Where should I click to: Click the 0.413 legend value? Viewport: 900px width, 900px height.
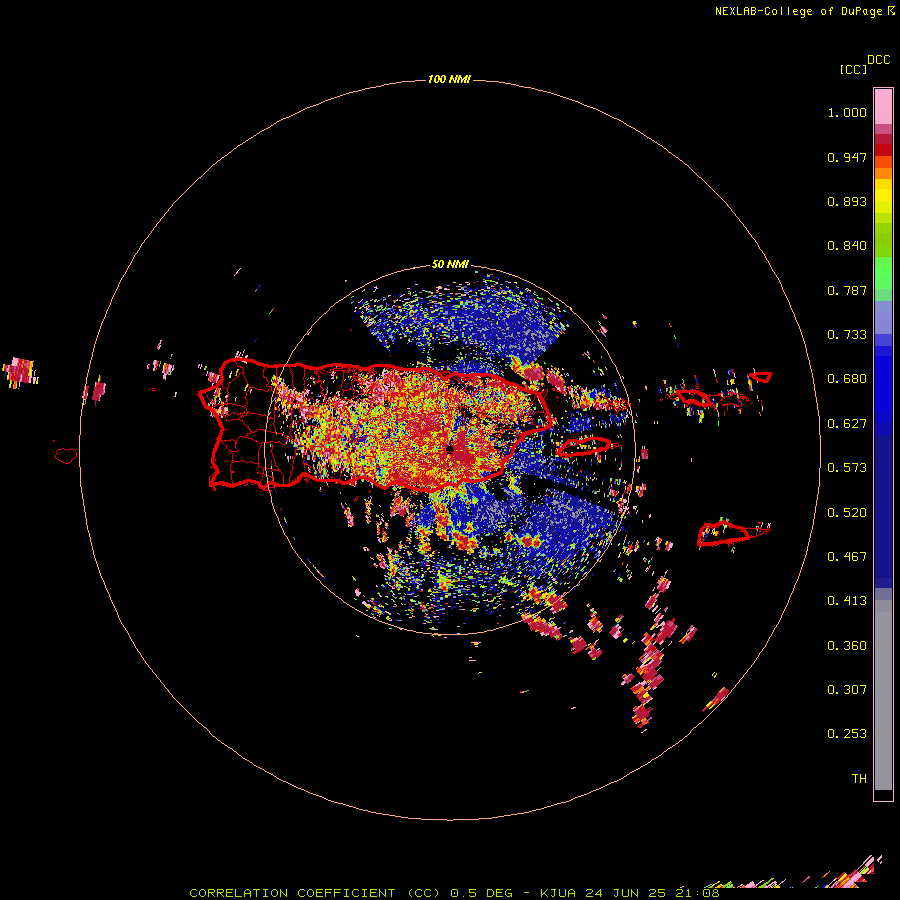coord(847,601)
